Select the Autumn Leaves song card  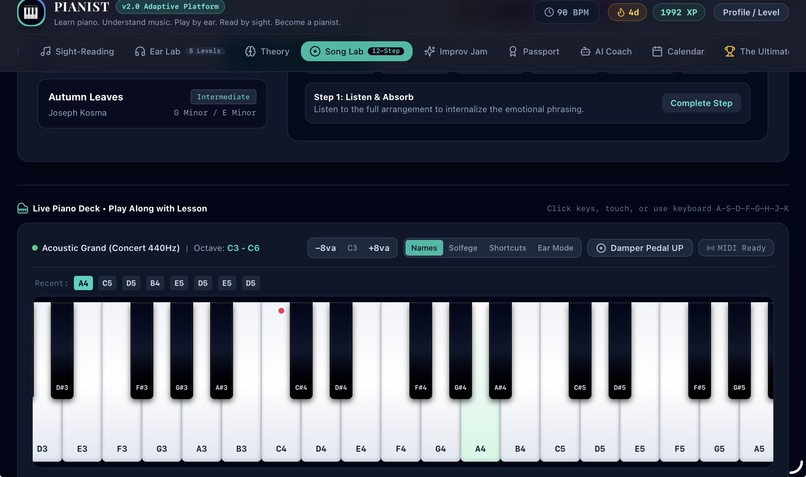pyautogui.click(x=152, y=103)
